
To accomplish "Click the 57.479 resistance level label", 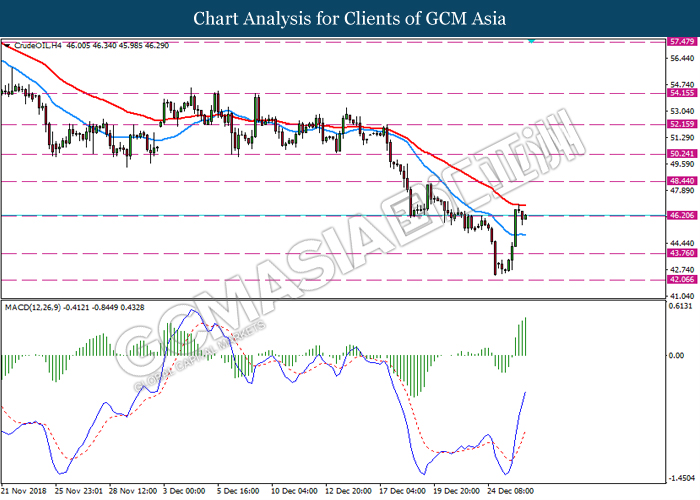I will [682, 42].
